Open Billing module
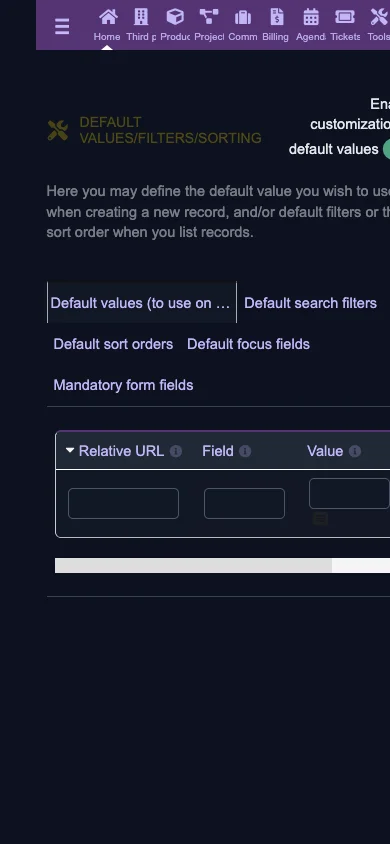Viewport: 390px width, 844px height. (276, 25)
